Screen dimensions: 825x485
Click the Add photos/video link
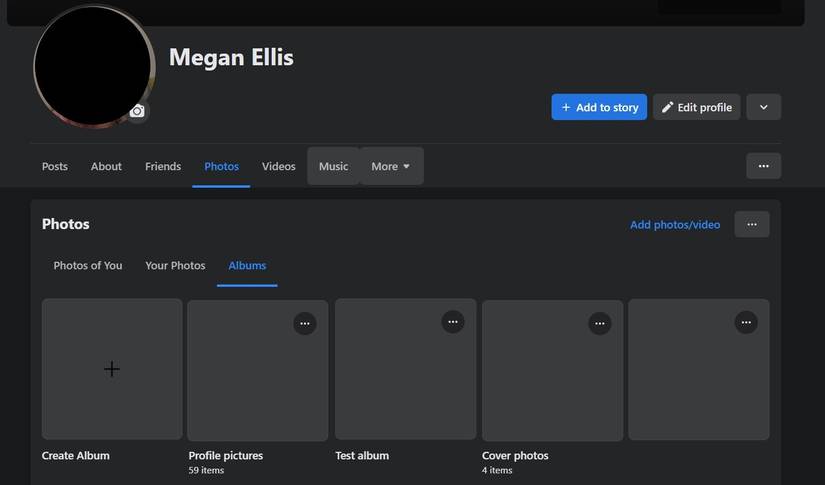(x=675, y=225)
